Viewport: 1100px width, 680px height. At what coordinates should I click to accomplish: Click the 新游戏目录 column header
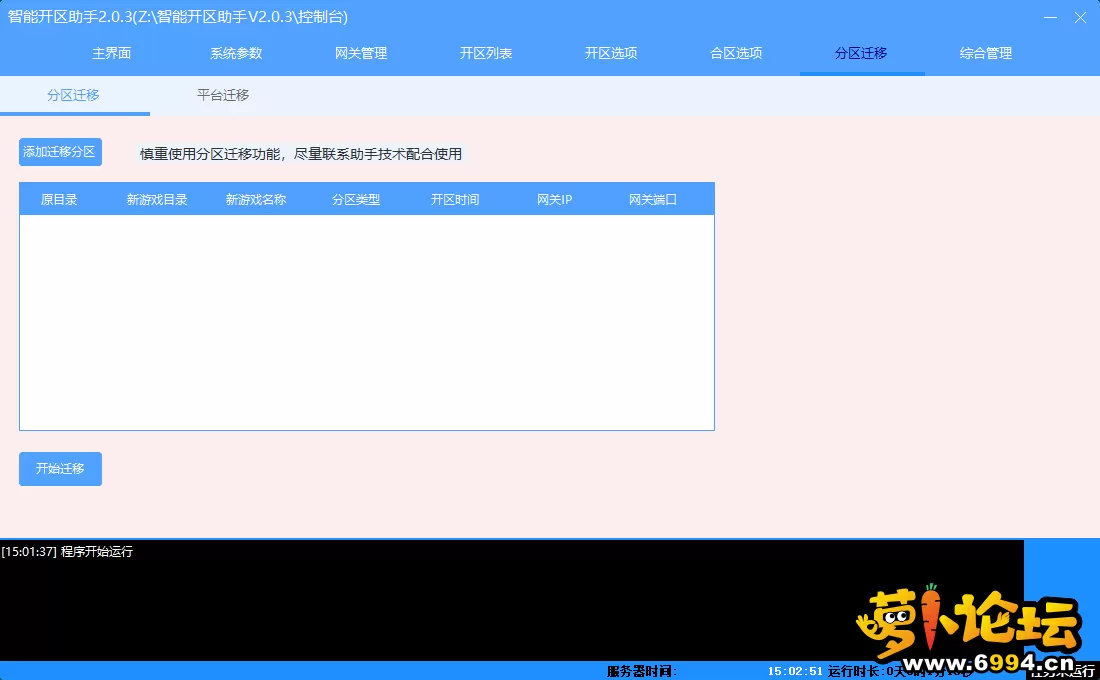tap(157, 200)
